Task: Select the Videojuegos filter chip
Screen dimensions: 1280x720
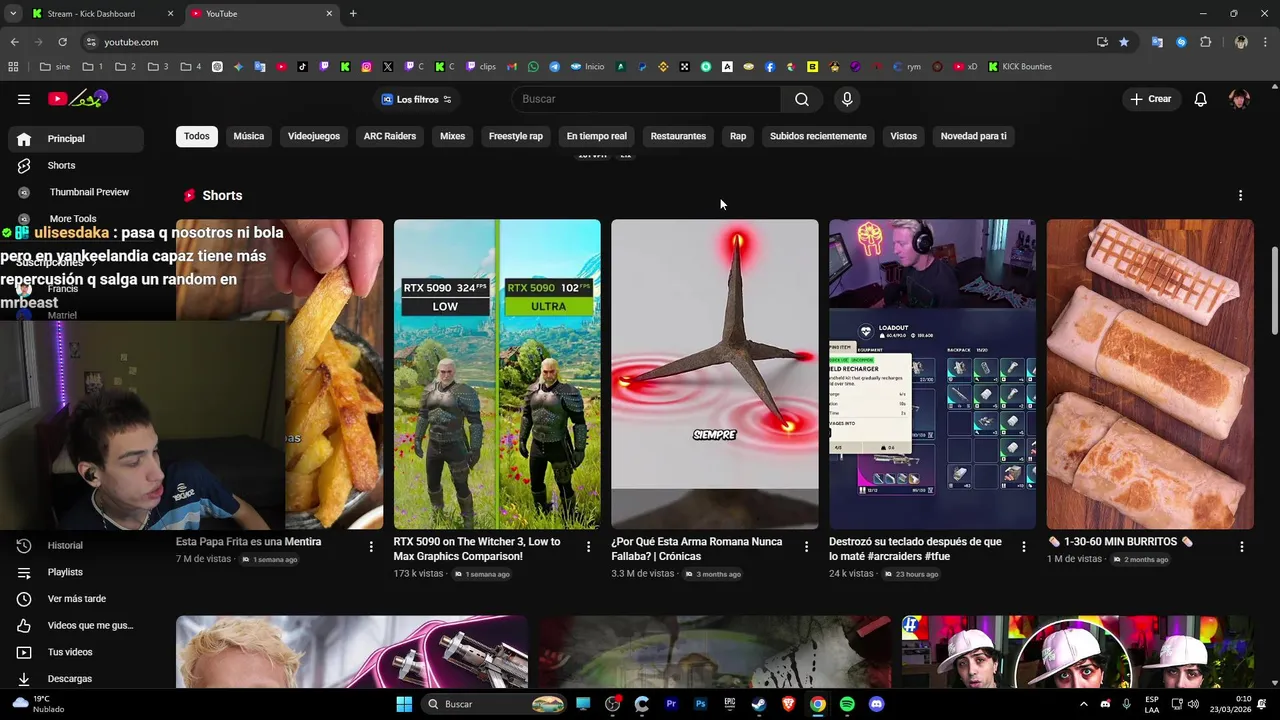Action: tap(314, 136)
